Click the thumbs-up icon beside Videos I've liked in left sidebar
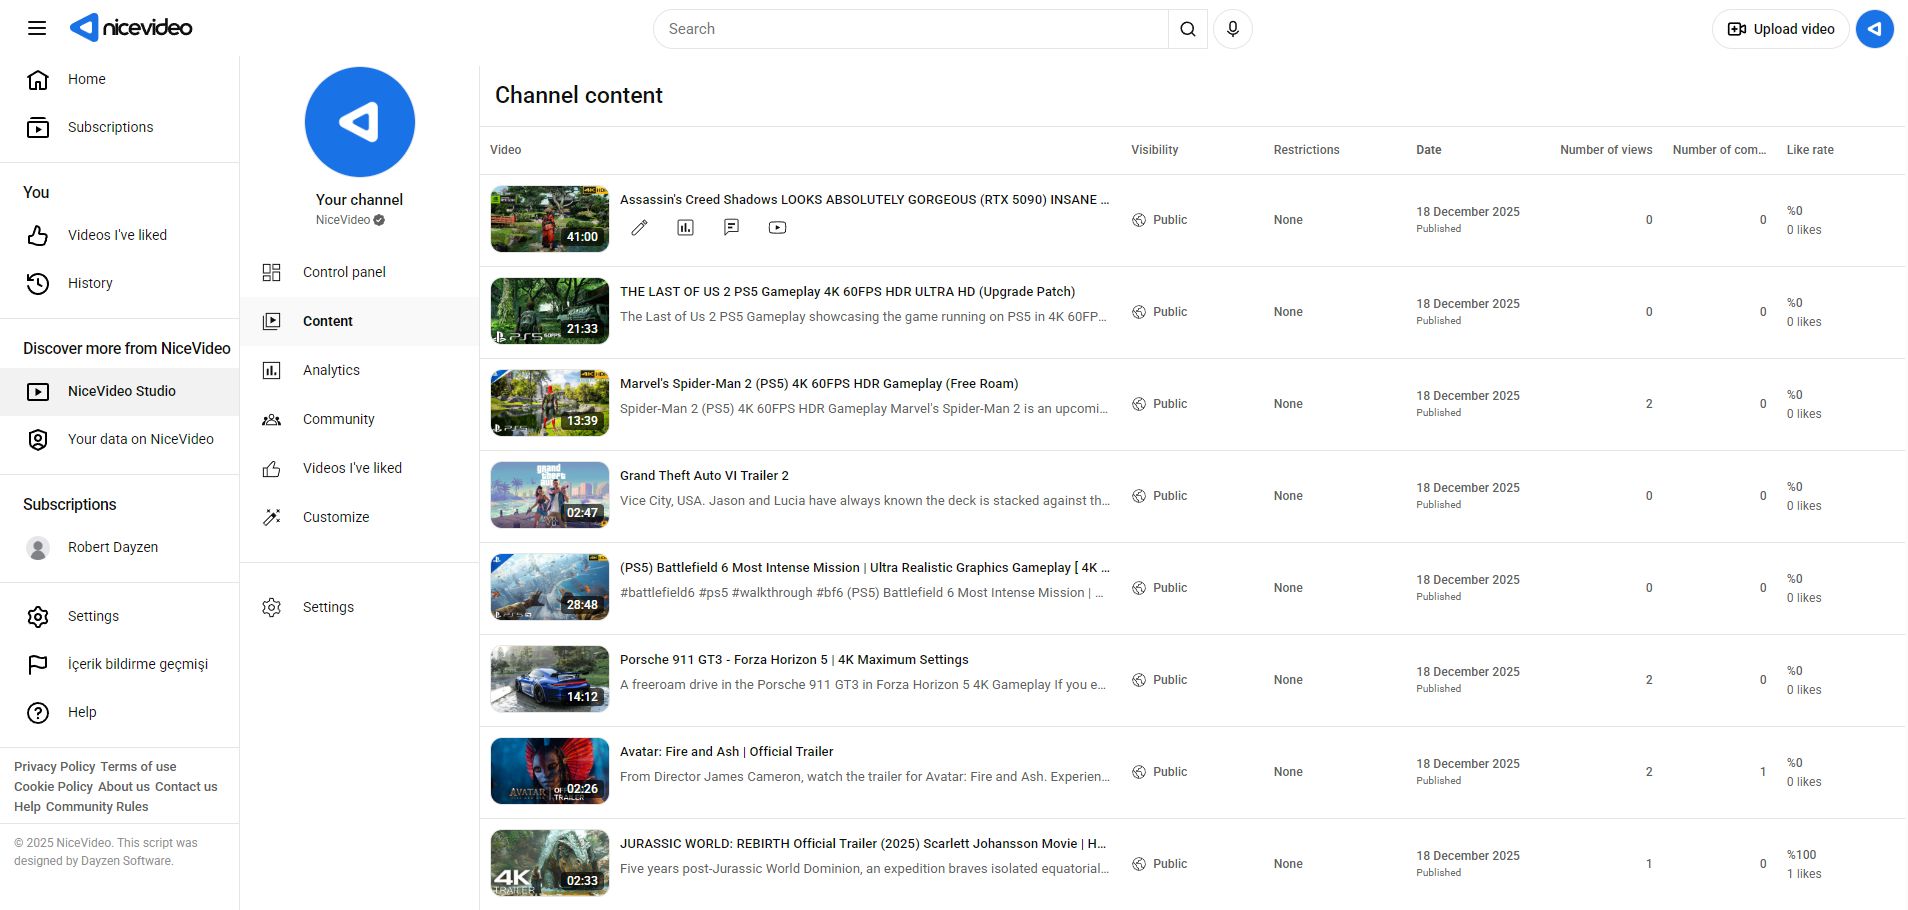 (x=38, y=235)
